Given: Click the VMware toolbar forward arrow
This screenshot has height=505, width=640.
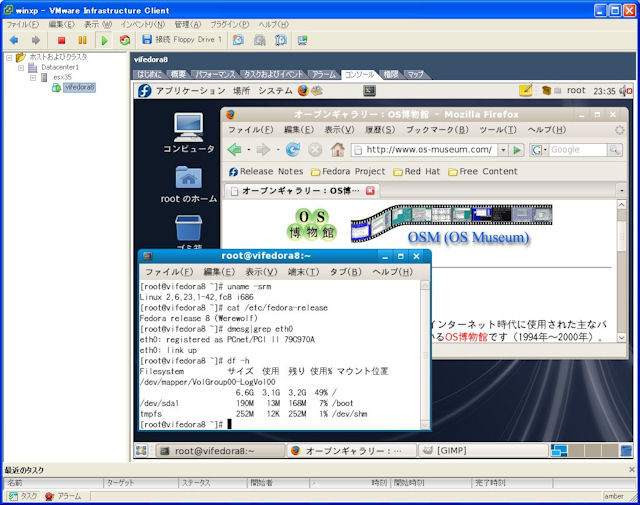Looking at the screenshot, I should tap(36, 40).
